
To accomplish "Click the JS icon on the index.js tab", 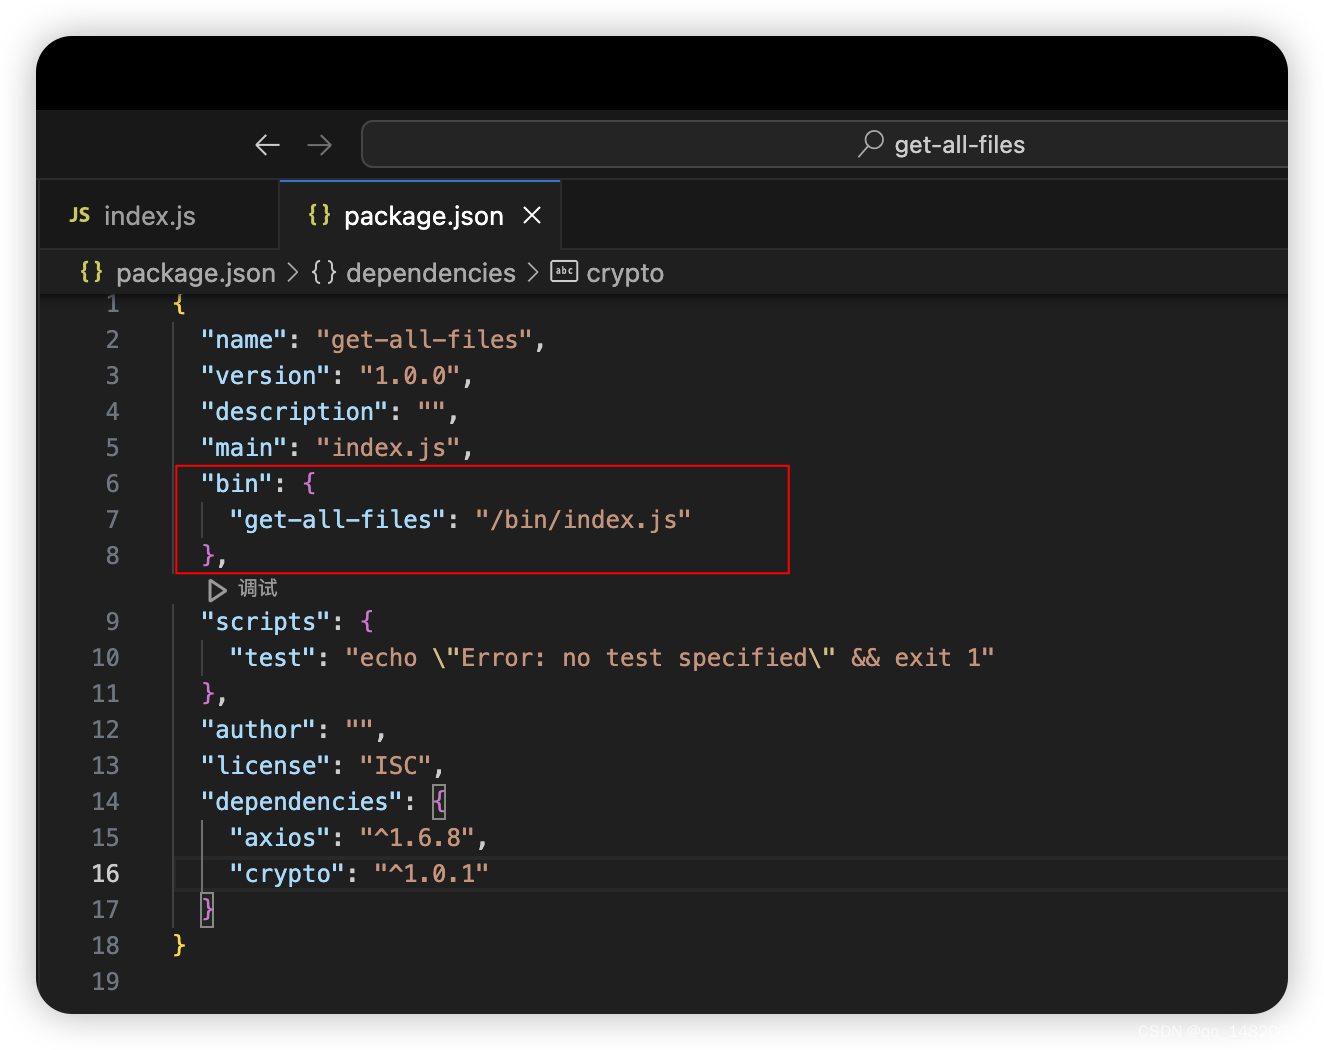I will [x=79, y=215].
